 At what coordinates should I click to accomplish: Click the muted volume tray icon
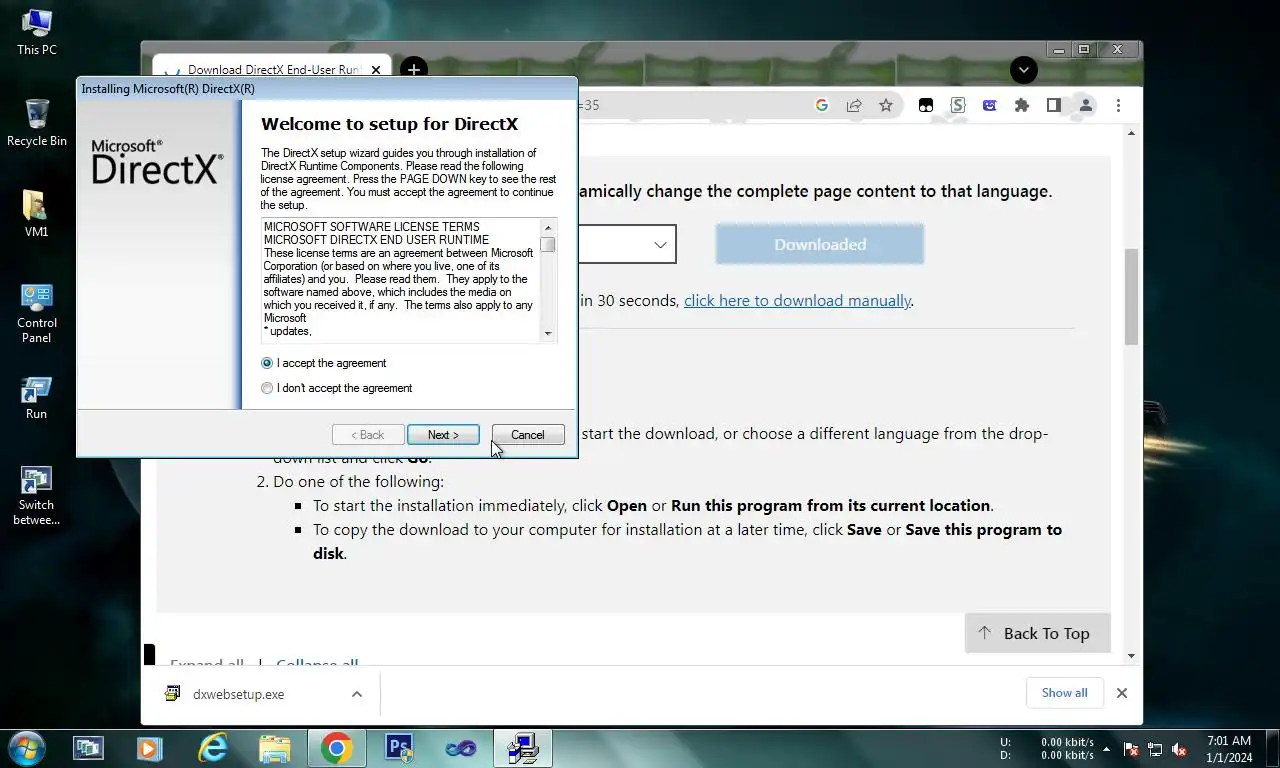(1179, 749)
